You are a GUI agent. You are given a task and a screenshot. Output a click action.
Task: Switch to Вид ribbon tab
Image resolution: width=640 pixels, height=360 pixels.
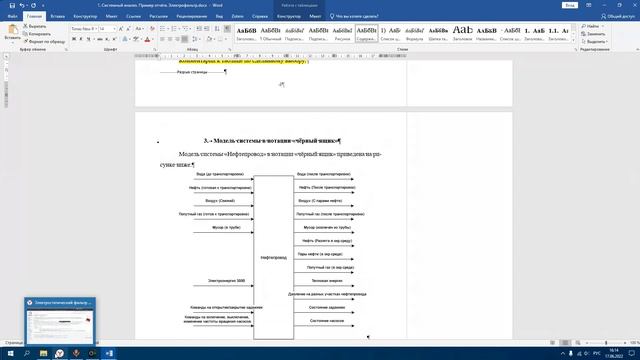219,16
